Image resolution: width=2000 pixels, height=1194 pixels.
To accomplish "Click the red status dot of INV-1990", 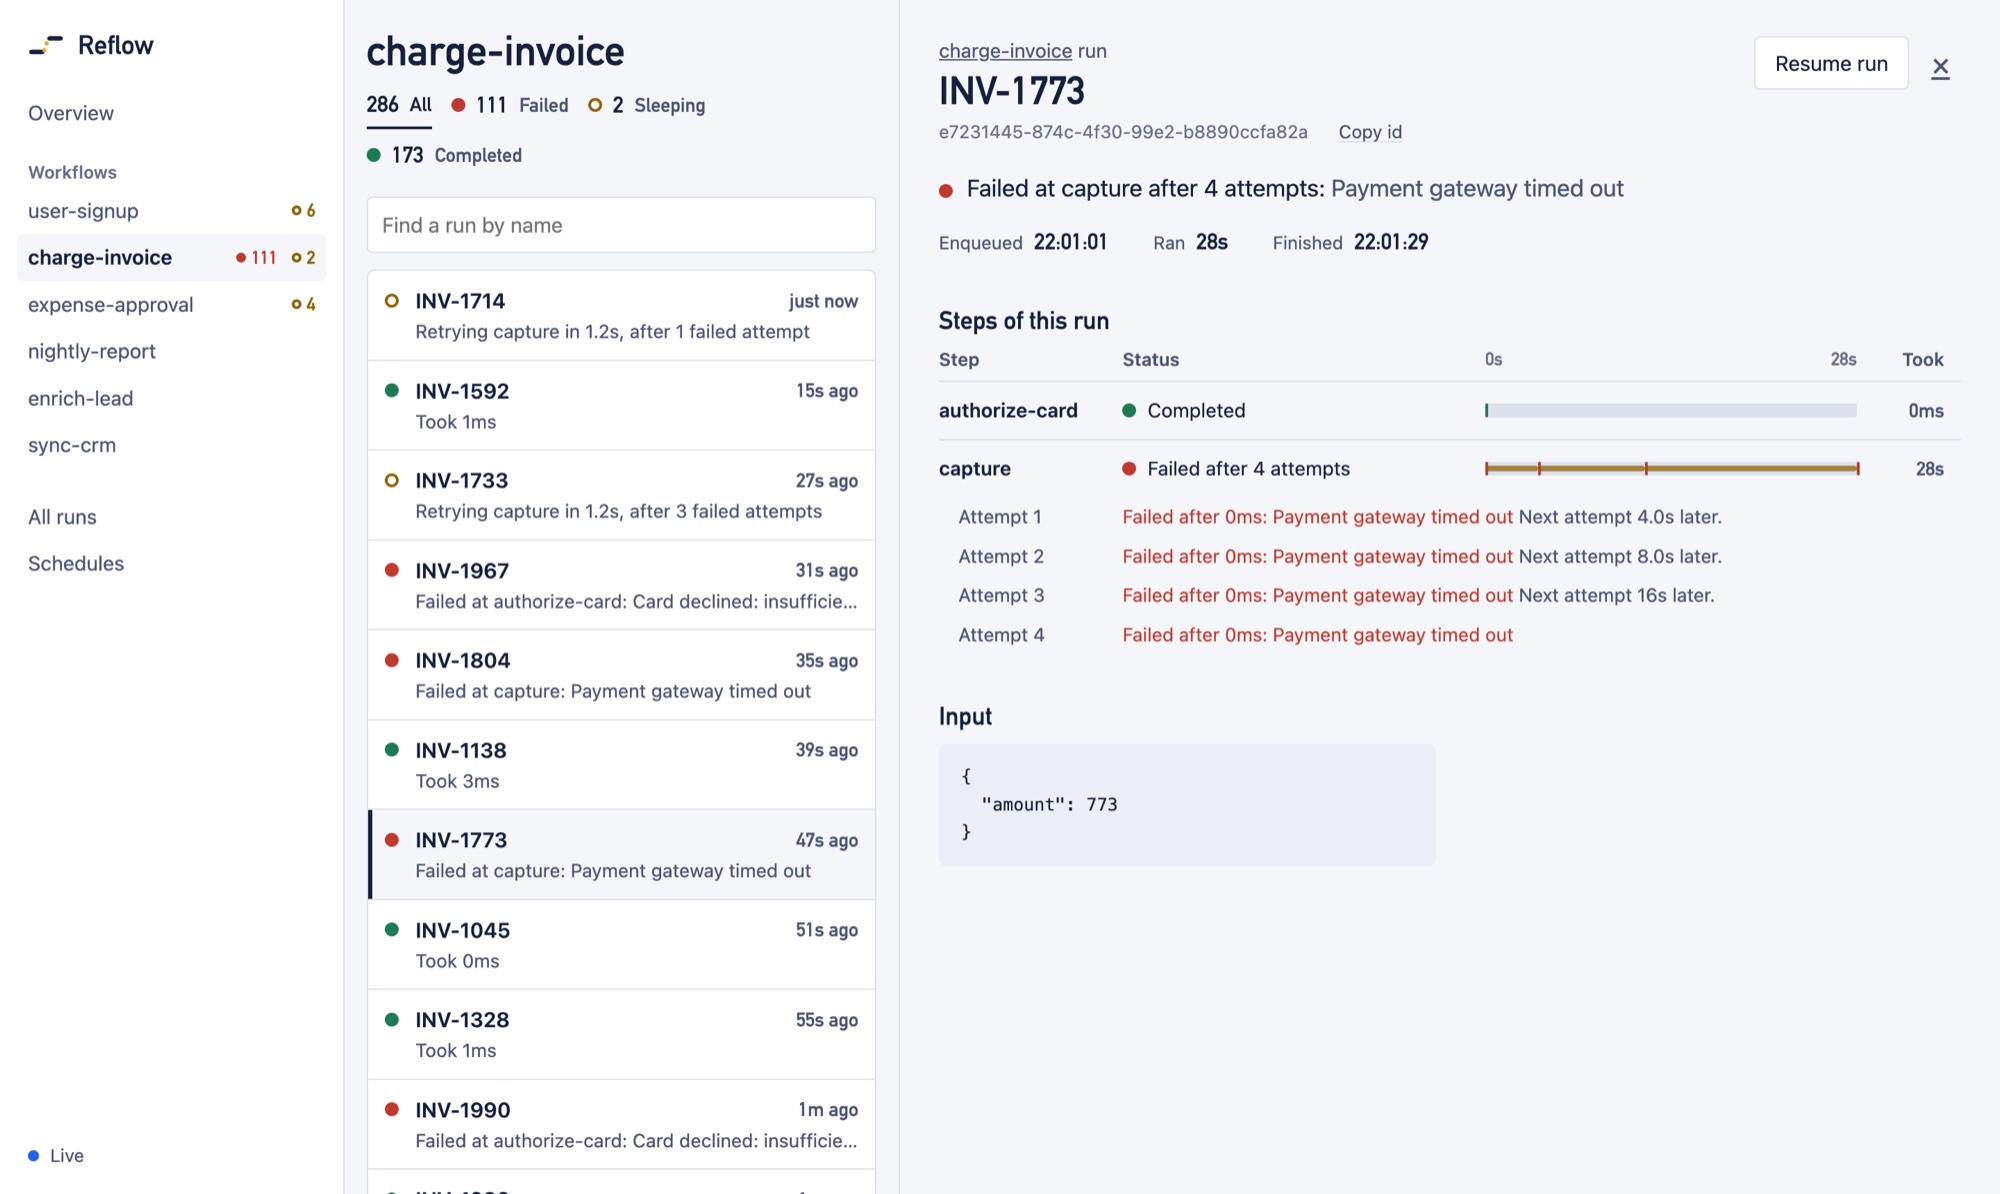I will pos(392,1109).
